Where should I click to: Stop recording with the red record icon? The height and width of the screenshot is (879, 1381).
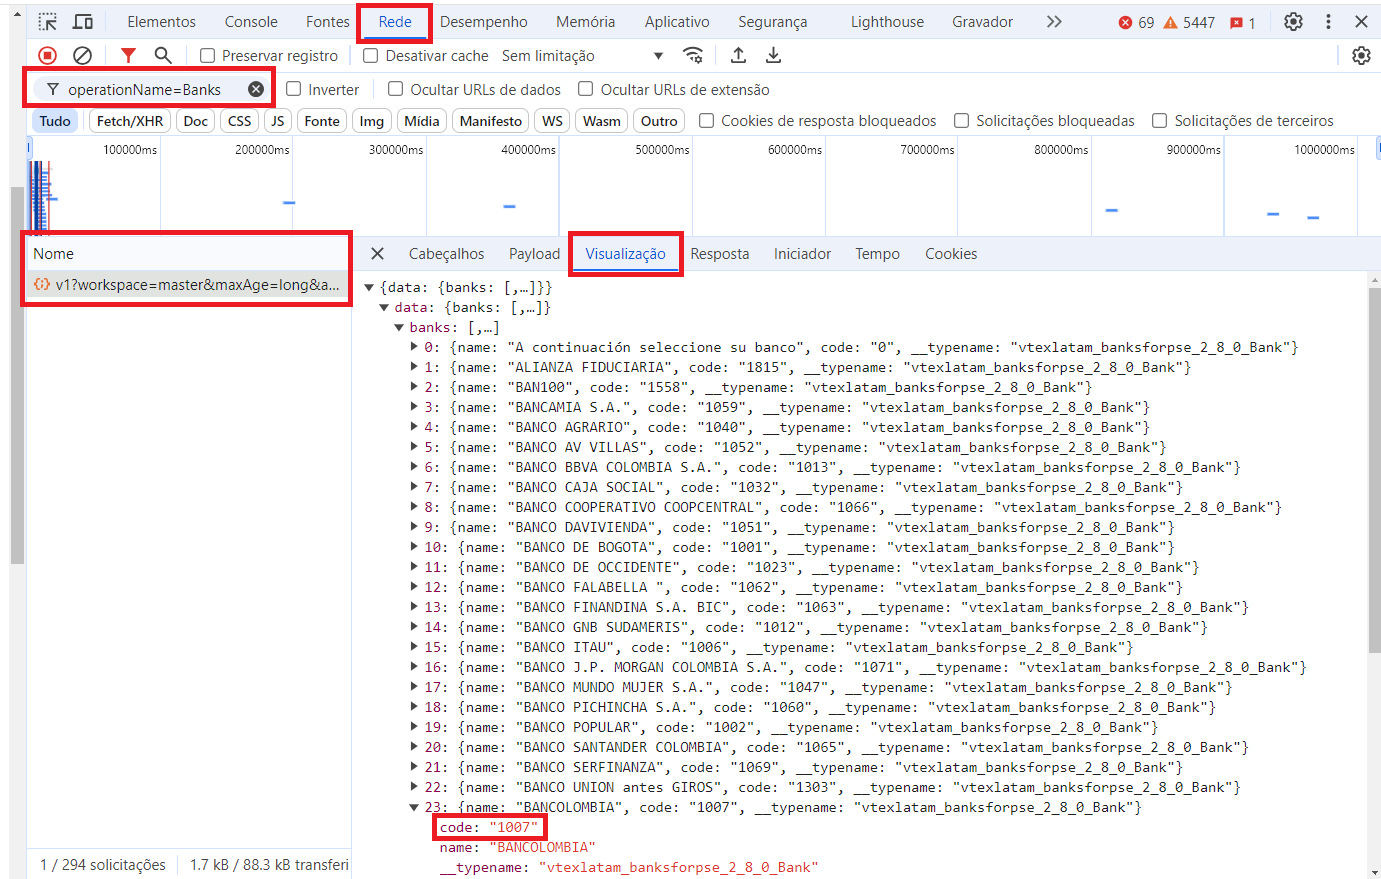click(48, 55)
